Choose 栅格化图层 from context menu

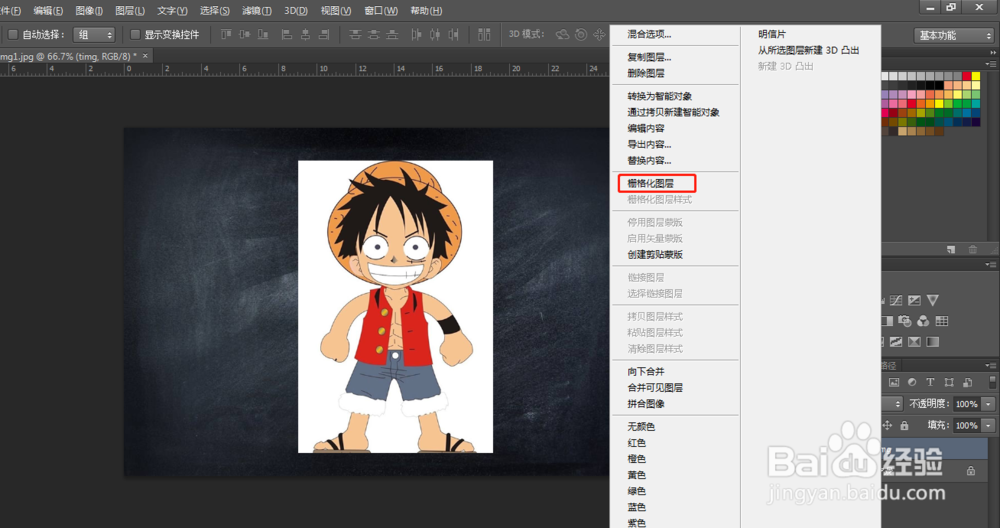pyautogui.click(x=651, y=184)
